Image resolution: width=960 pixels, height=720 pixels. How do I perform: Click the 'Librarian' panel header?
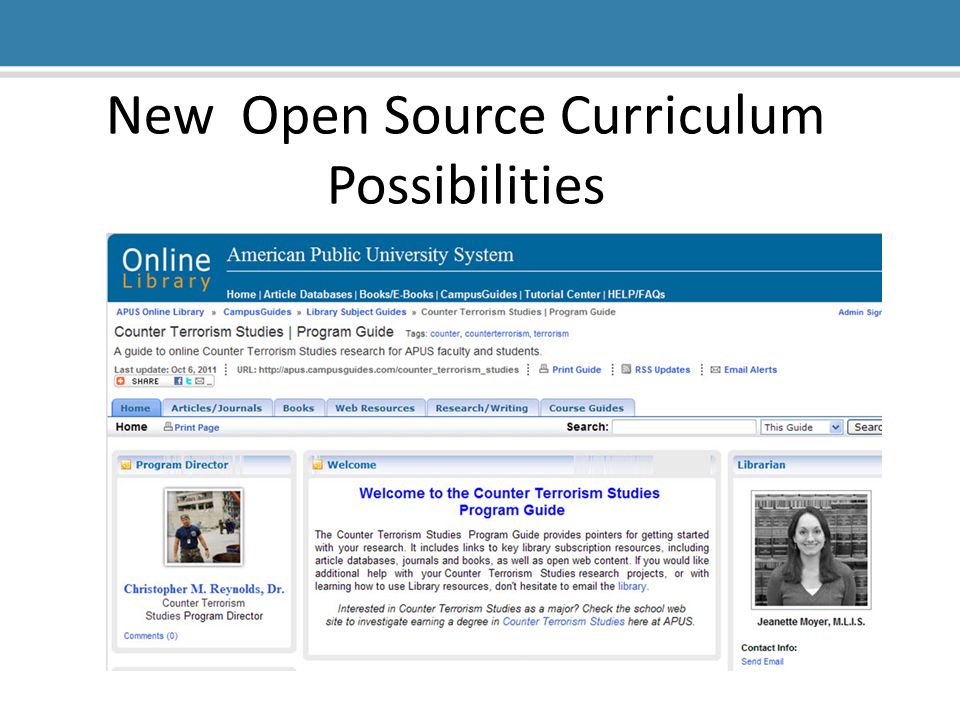[761, 465]
